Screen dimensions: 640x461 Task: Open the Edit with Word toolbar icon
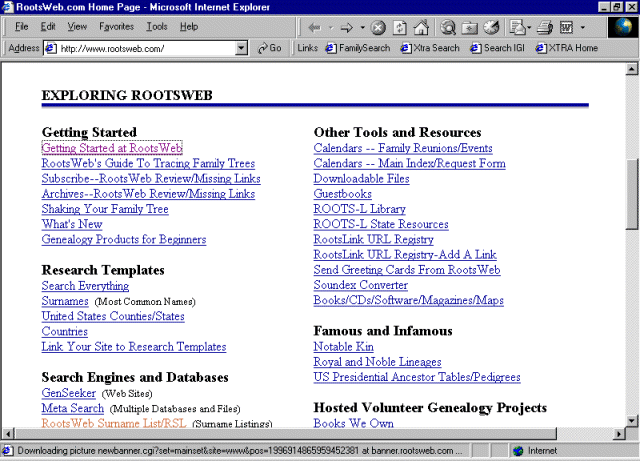point(567,27)
